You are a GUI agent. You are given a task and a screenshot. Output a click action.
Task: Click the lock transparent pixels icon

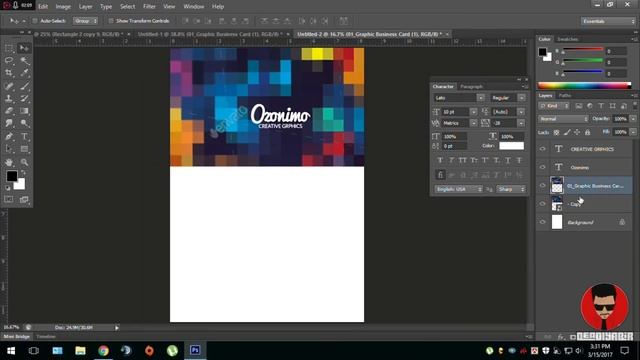click(556, 132)
